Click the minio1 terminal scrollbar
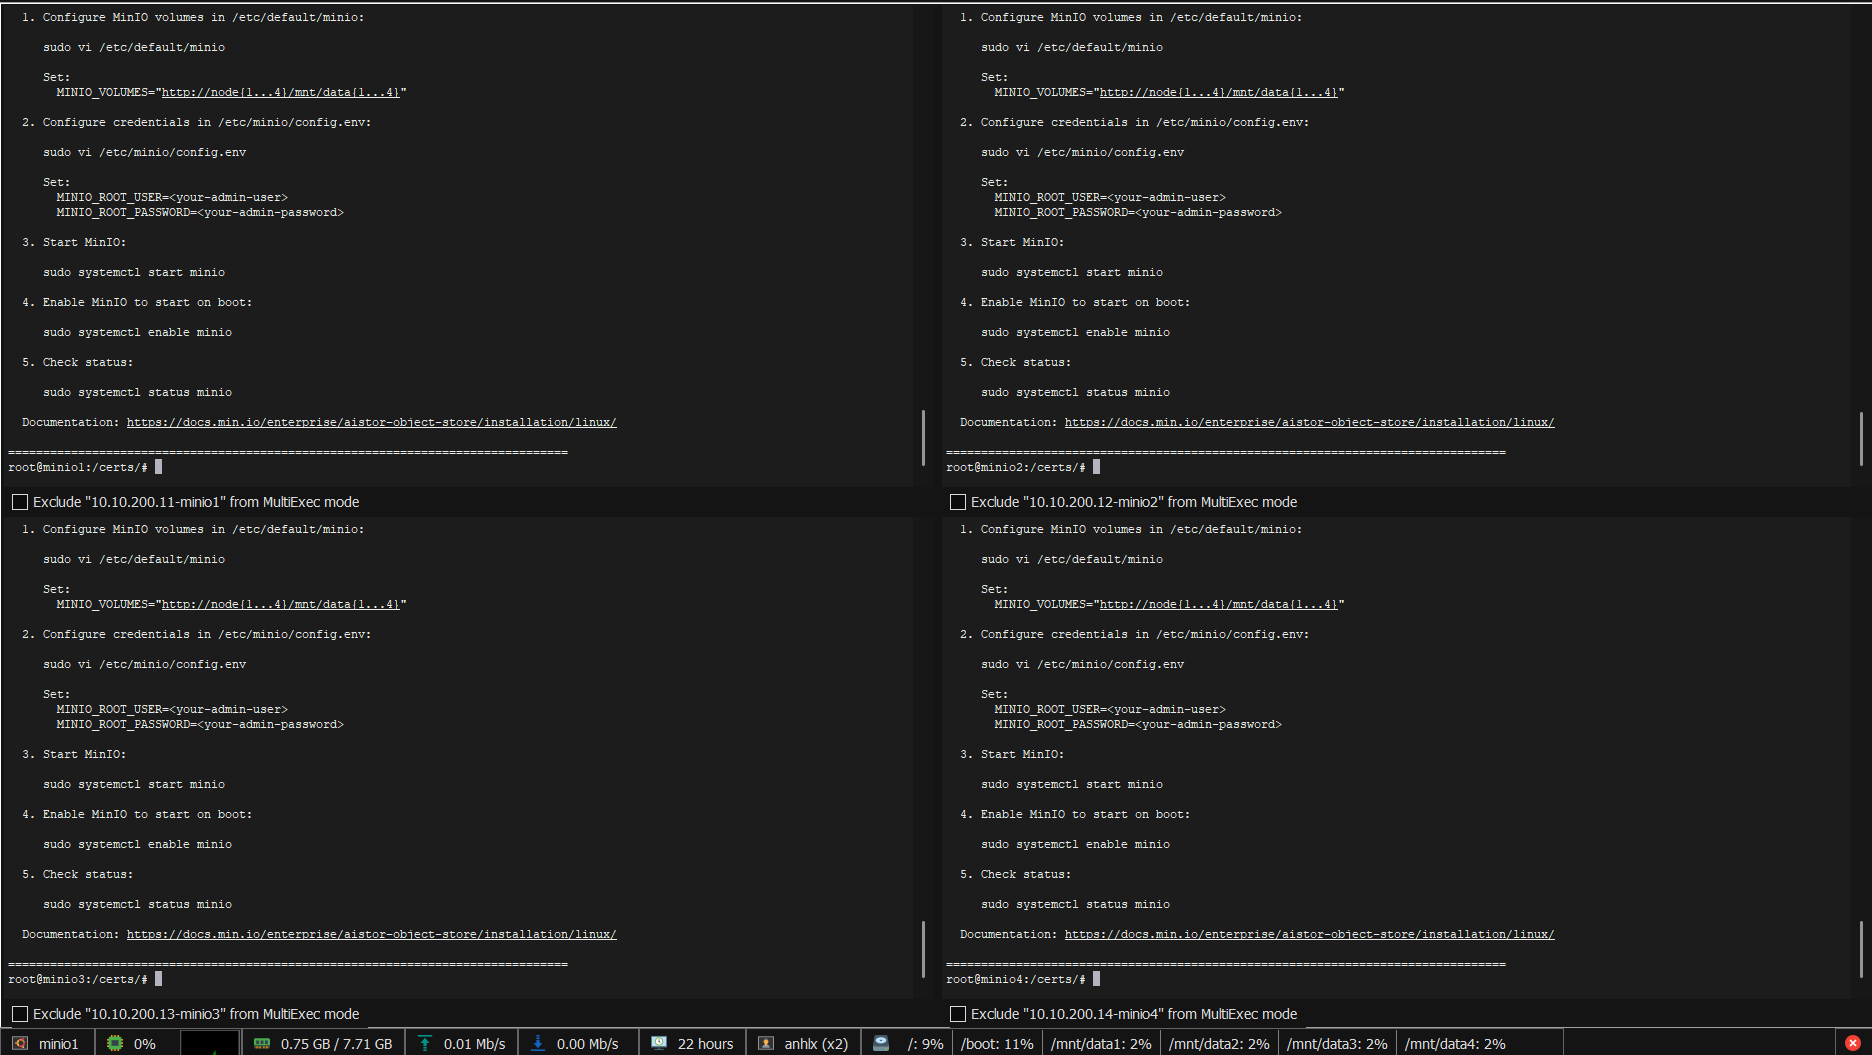Viewport: 1872px width, 1055px height. click(923, 437)
